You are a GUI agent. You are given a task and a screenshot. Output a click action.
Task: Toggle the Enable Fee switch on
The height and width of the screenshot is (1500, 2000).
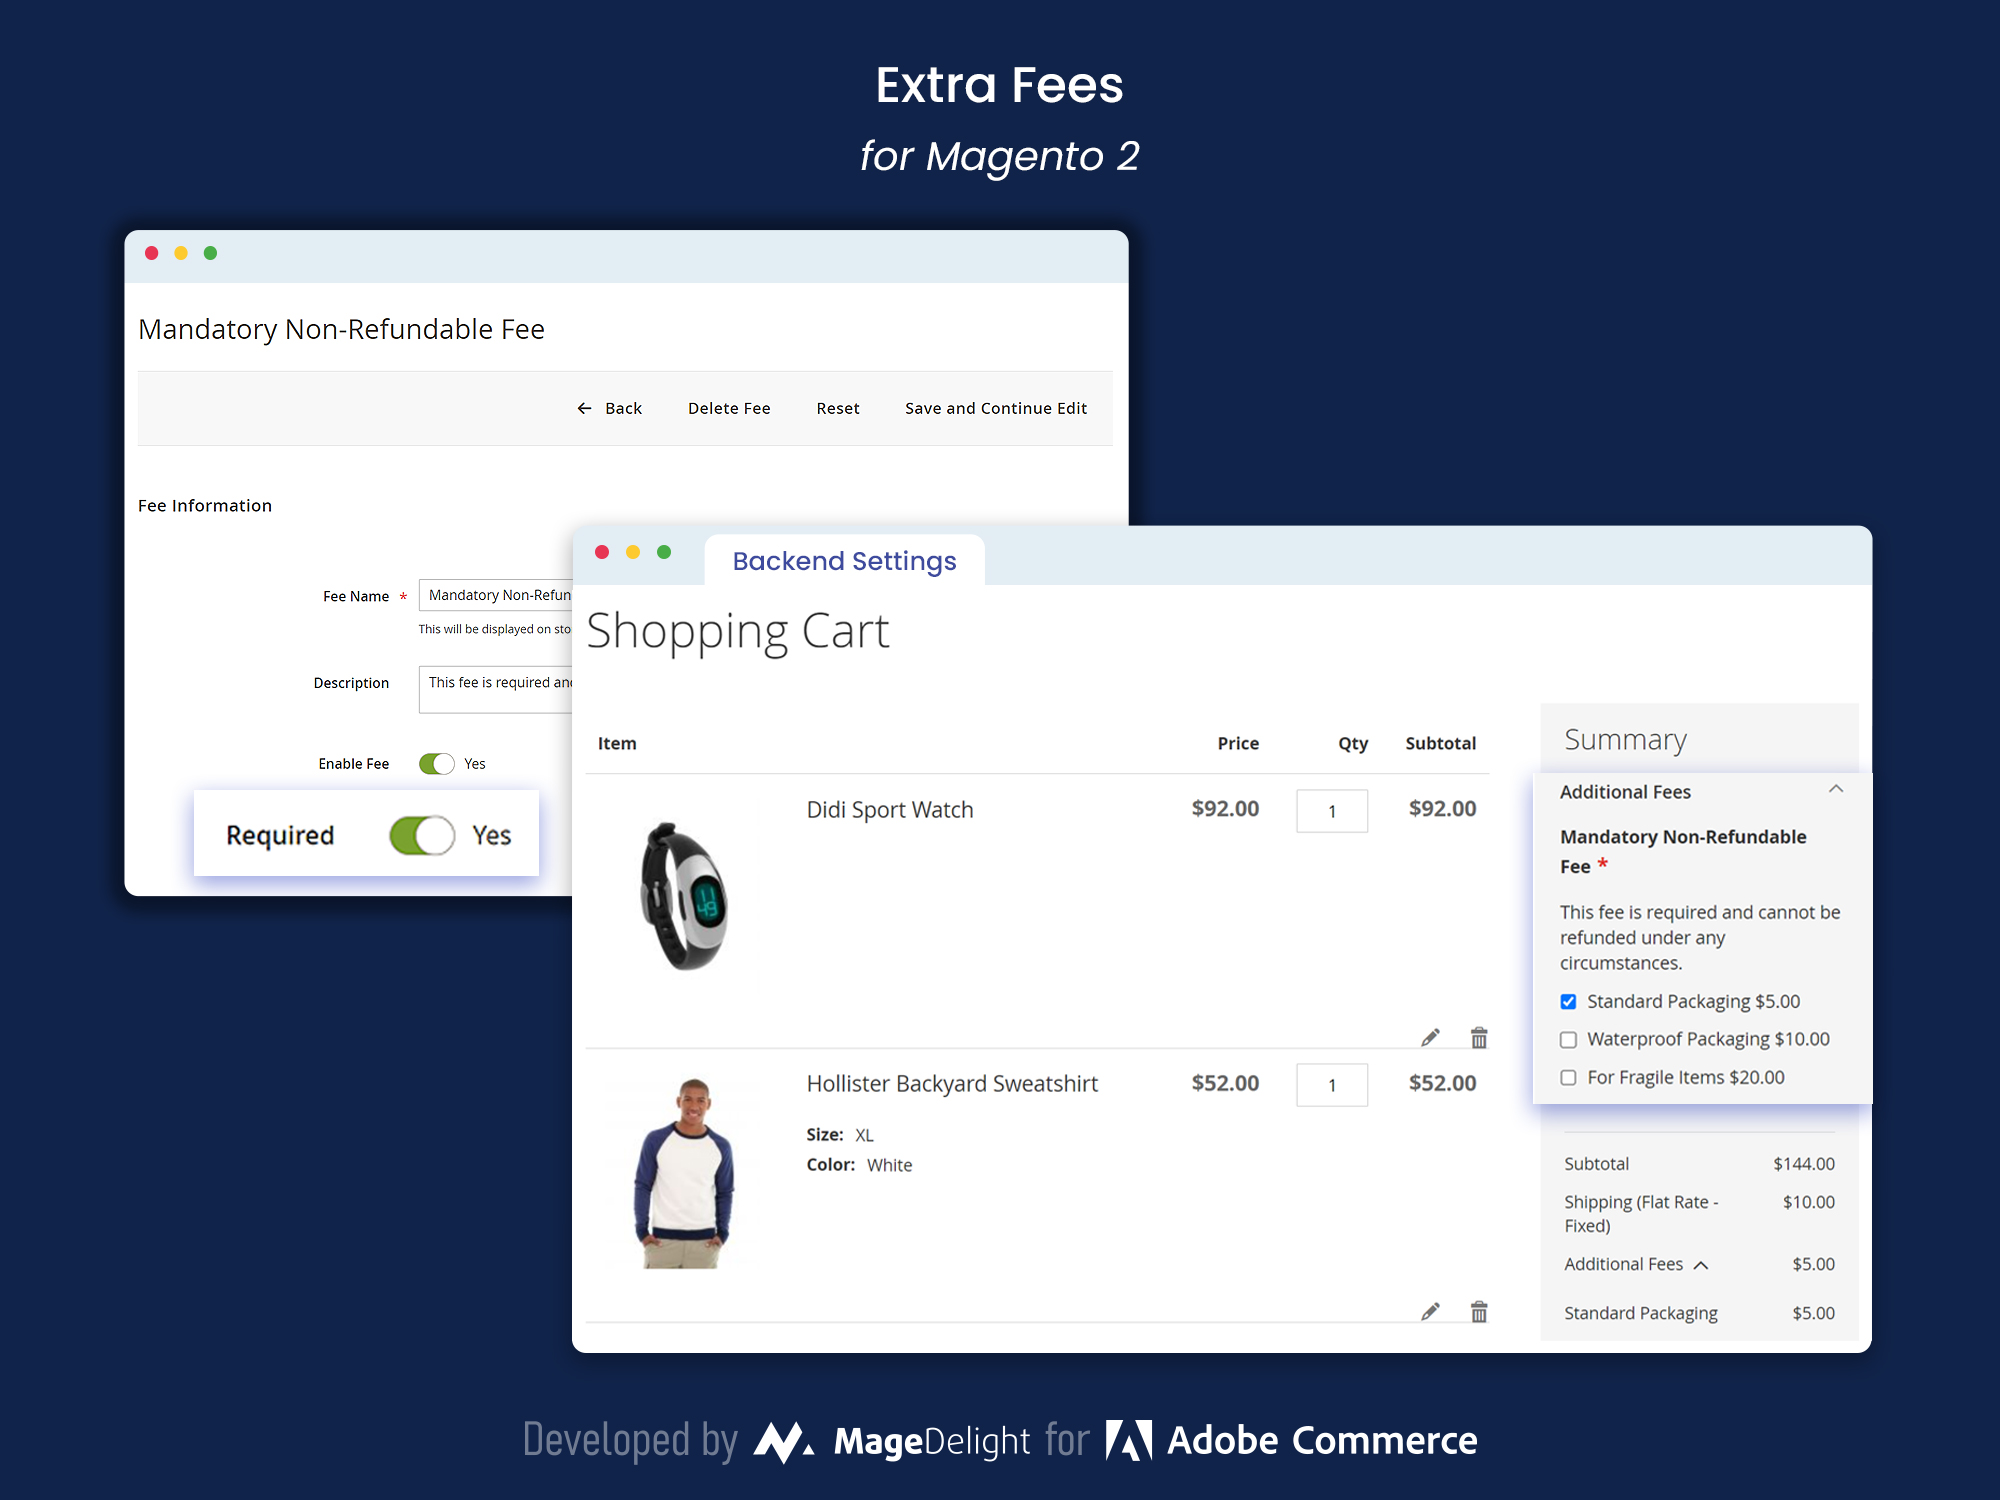tap(438, 763)
